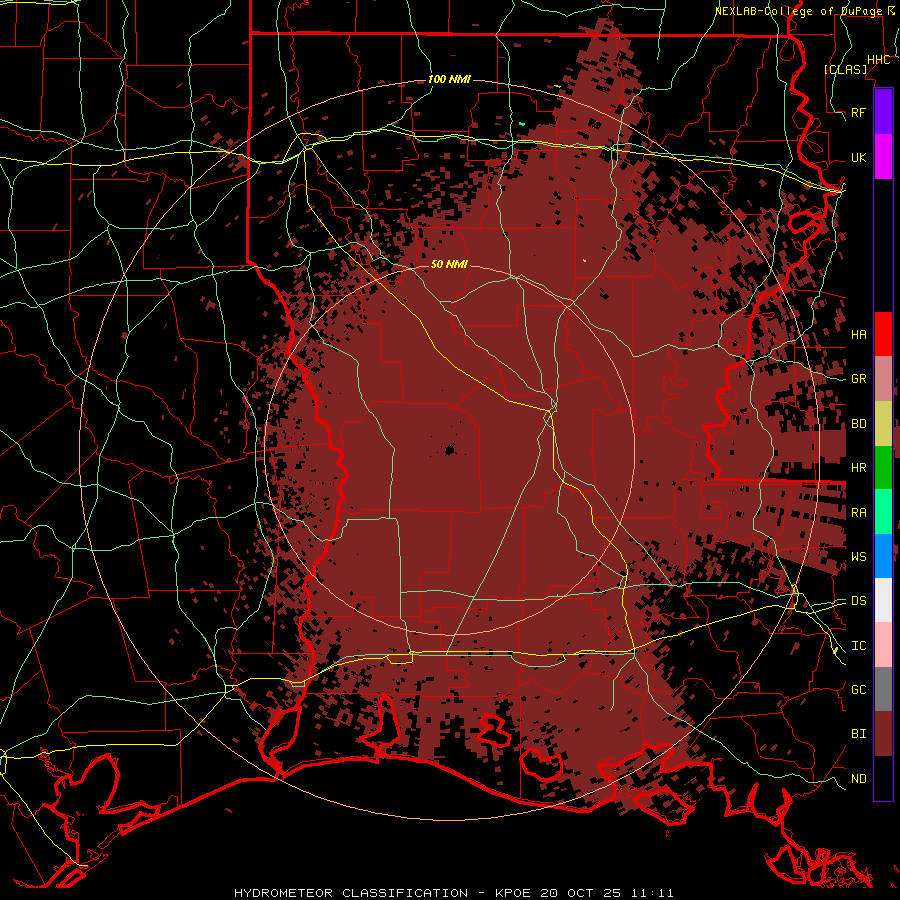Click the HR green legend swatch
This screenshot has height=900, width=900.
click(x=883, y=467)
